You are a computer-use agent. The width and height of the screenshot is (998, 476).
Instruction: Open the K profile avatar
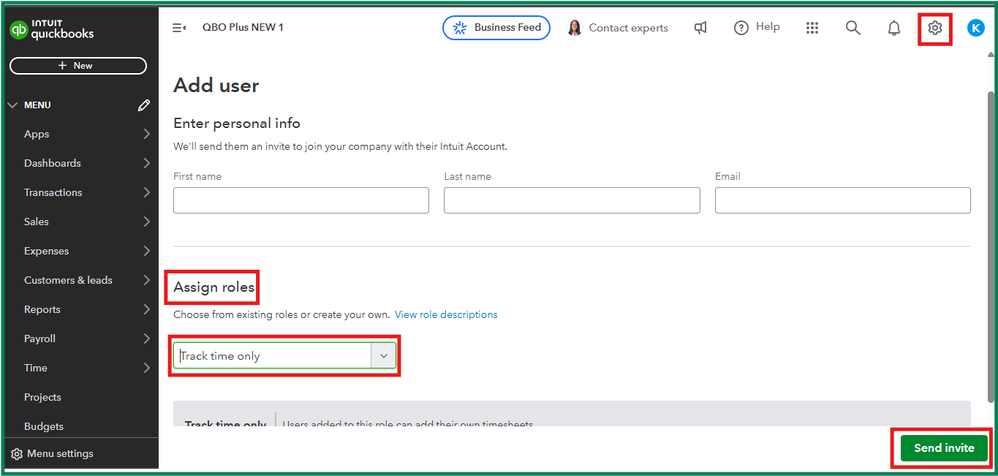(975, 28)
